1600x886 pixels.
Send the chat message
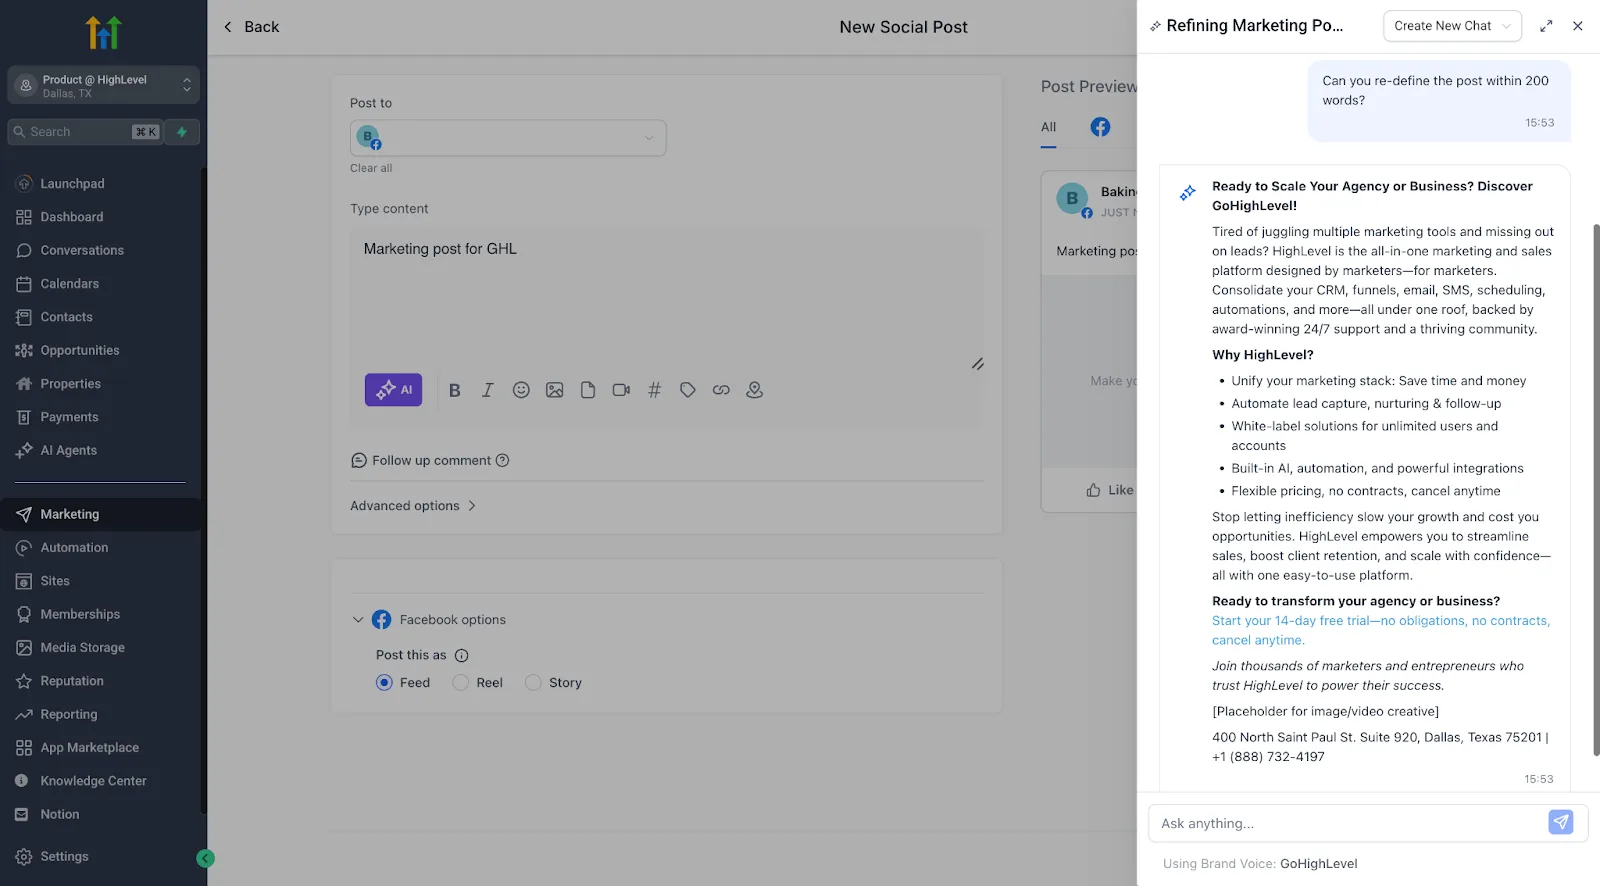[x=1560, y=822]
